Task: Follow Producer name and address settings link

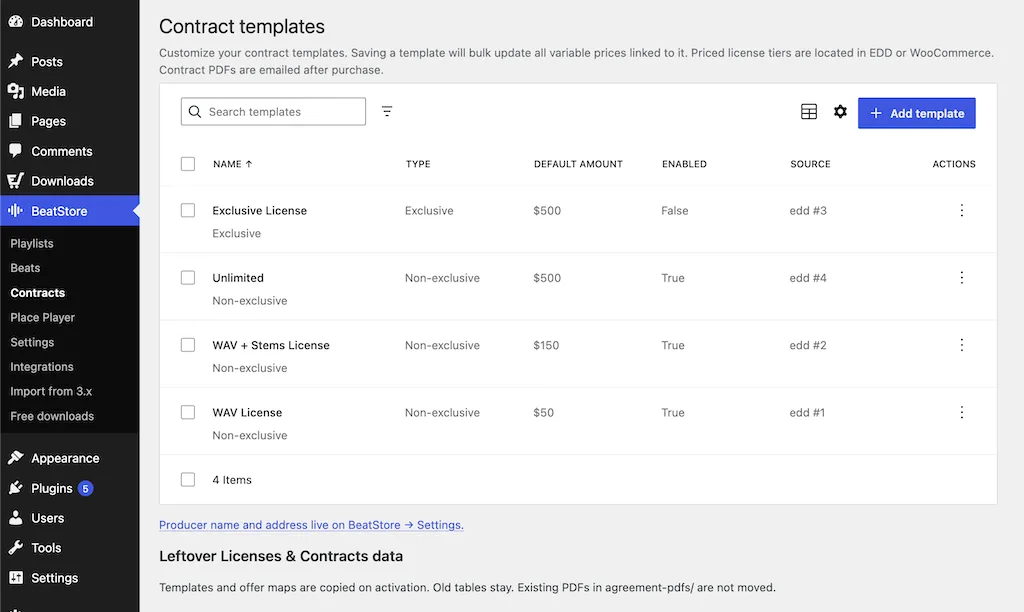Action: (x=311, y=524)
